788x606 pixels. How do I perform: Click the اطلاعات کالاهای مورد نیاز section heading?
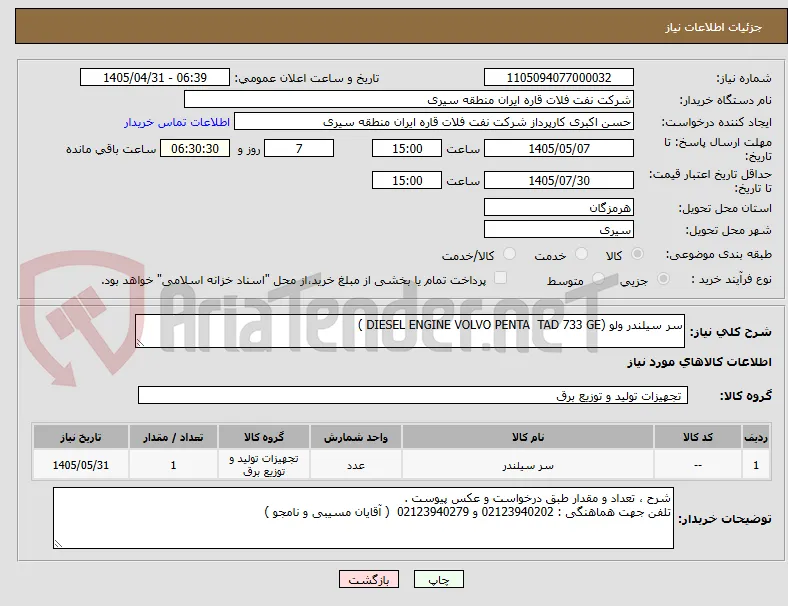699,362
